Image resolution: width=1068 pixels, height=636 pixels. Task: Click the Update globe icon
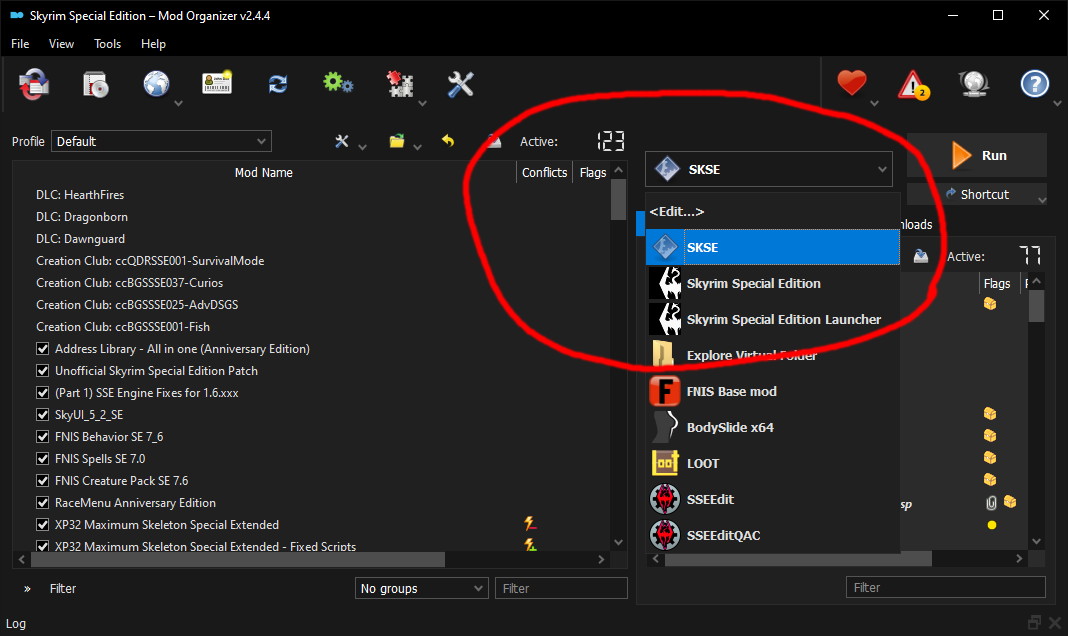point(974,84)
